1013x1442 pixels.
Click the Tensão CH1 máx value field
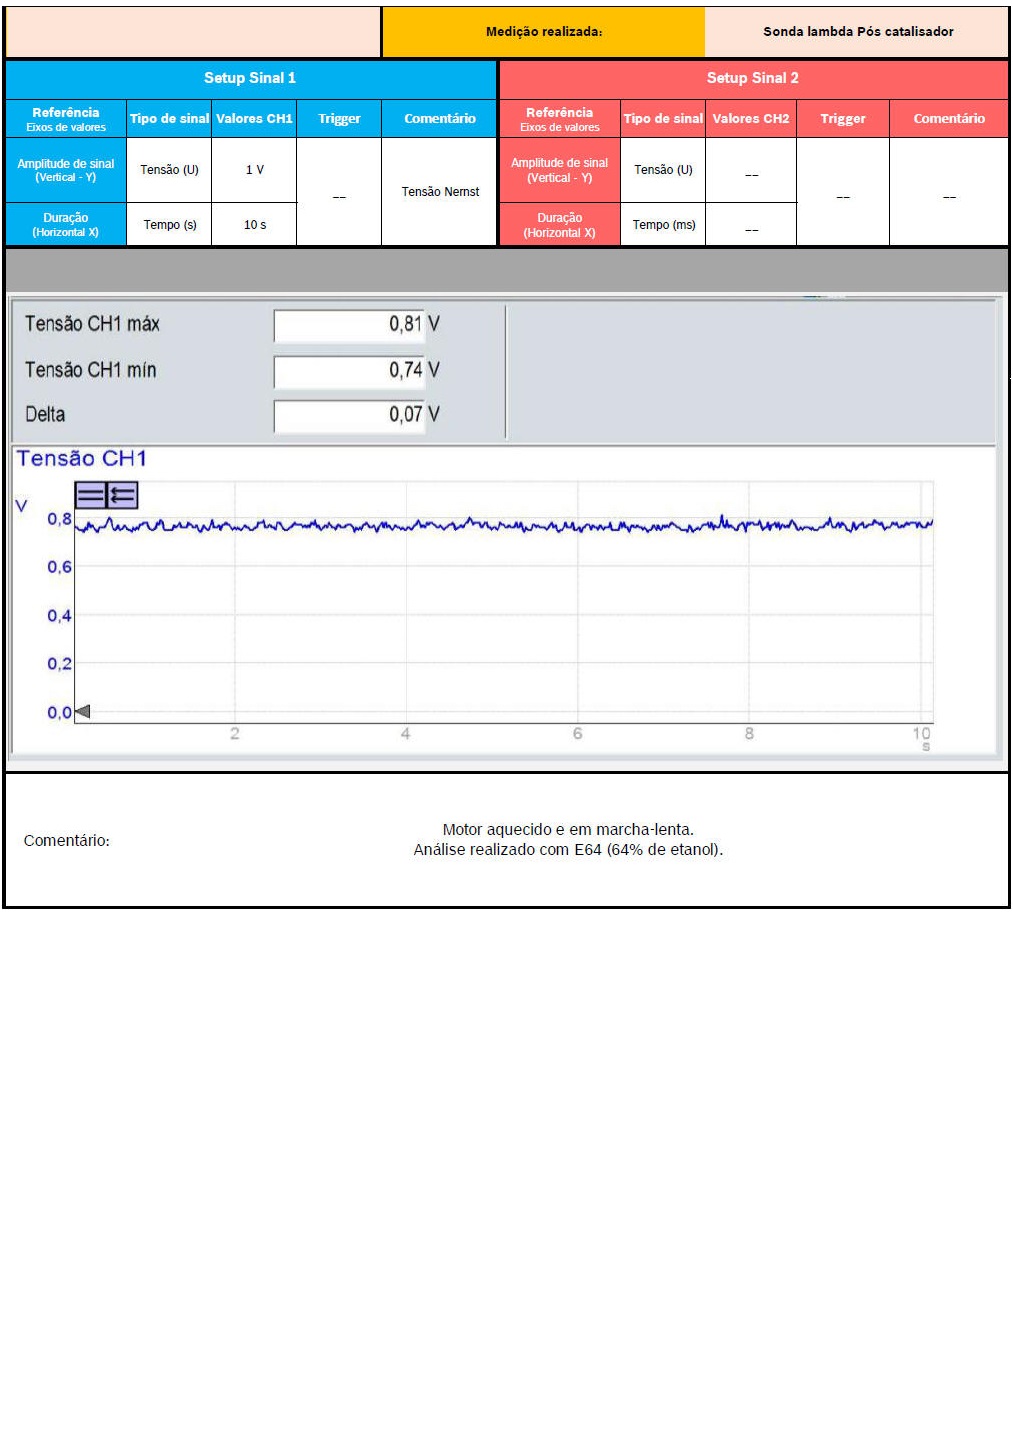coord(349,325)
